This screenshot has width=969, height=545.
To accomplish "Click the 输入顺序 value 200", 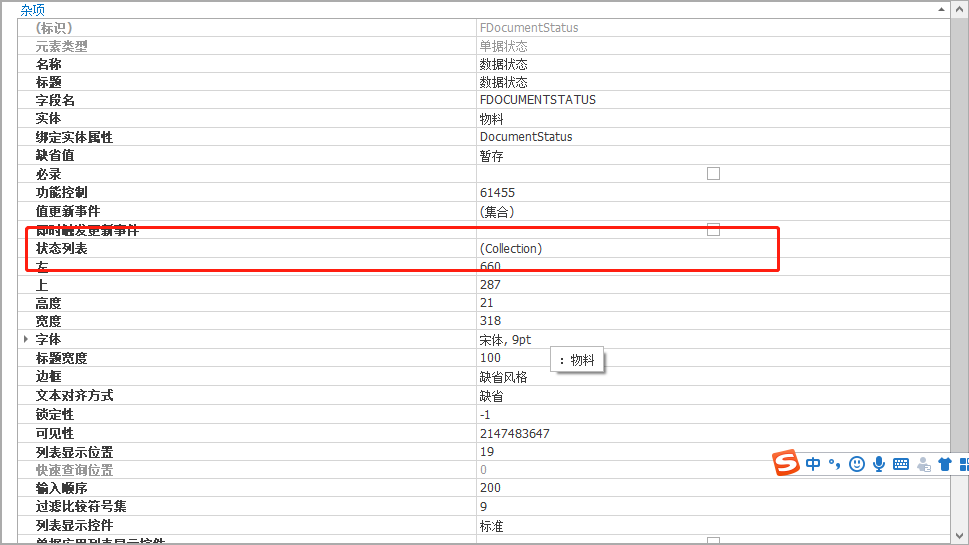I will (x=490, y=488).
